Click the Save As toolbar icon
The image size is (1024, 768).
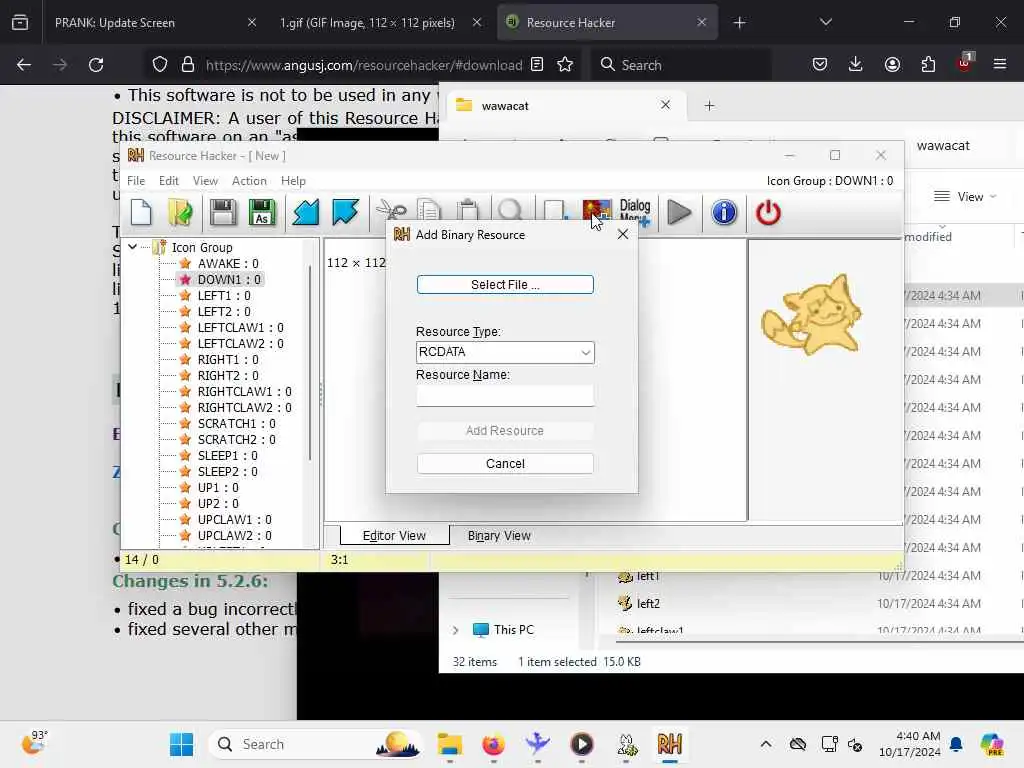pos(261,212)
